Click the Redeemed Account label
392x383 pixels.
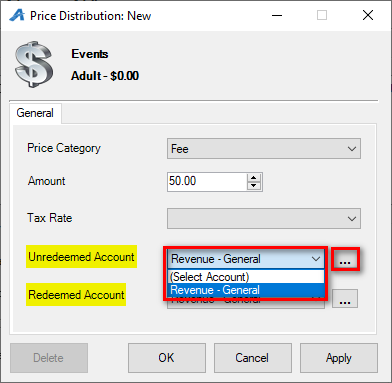[76, 295]
